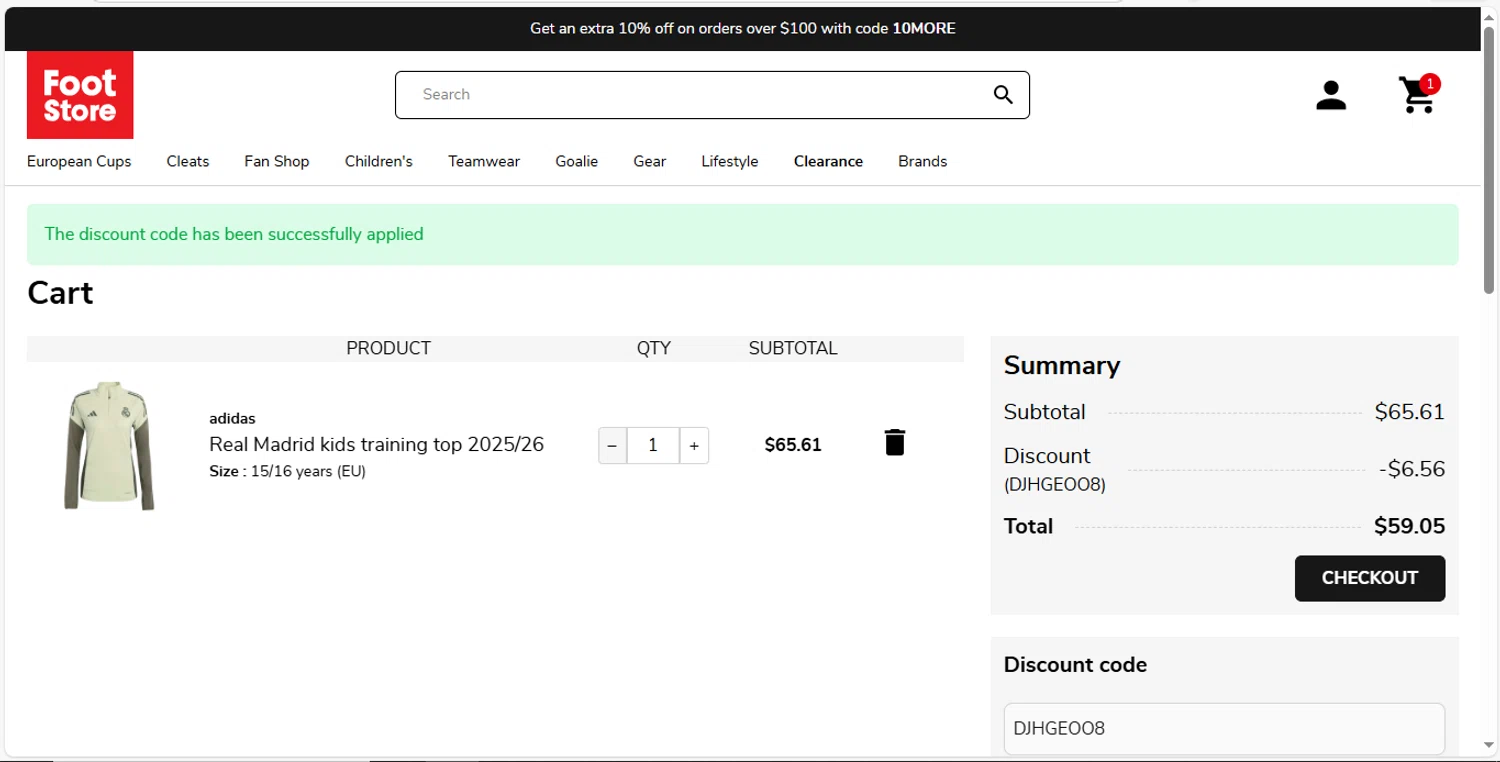Open the Fan Shop menu
This screenshot has width=1500, height=762.
277,161
